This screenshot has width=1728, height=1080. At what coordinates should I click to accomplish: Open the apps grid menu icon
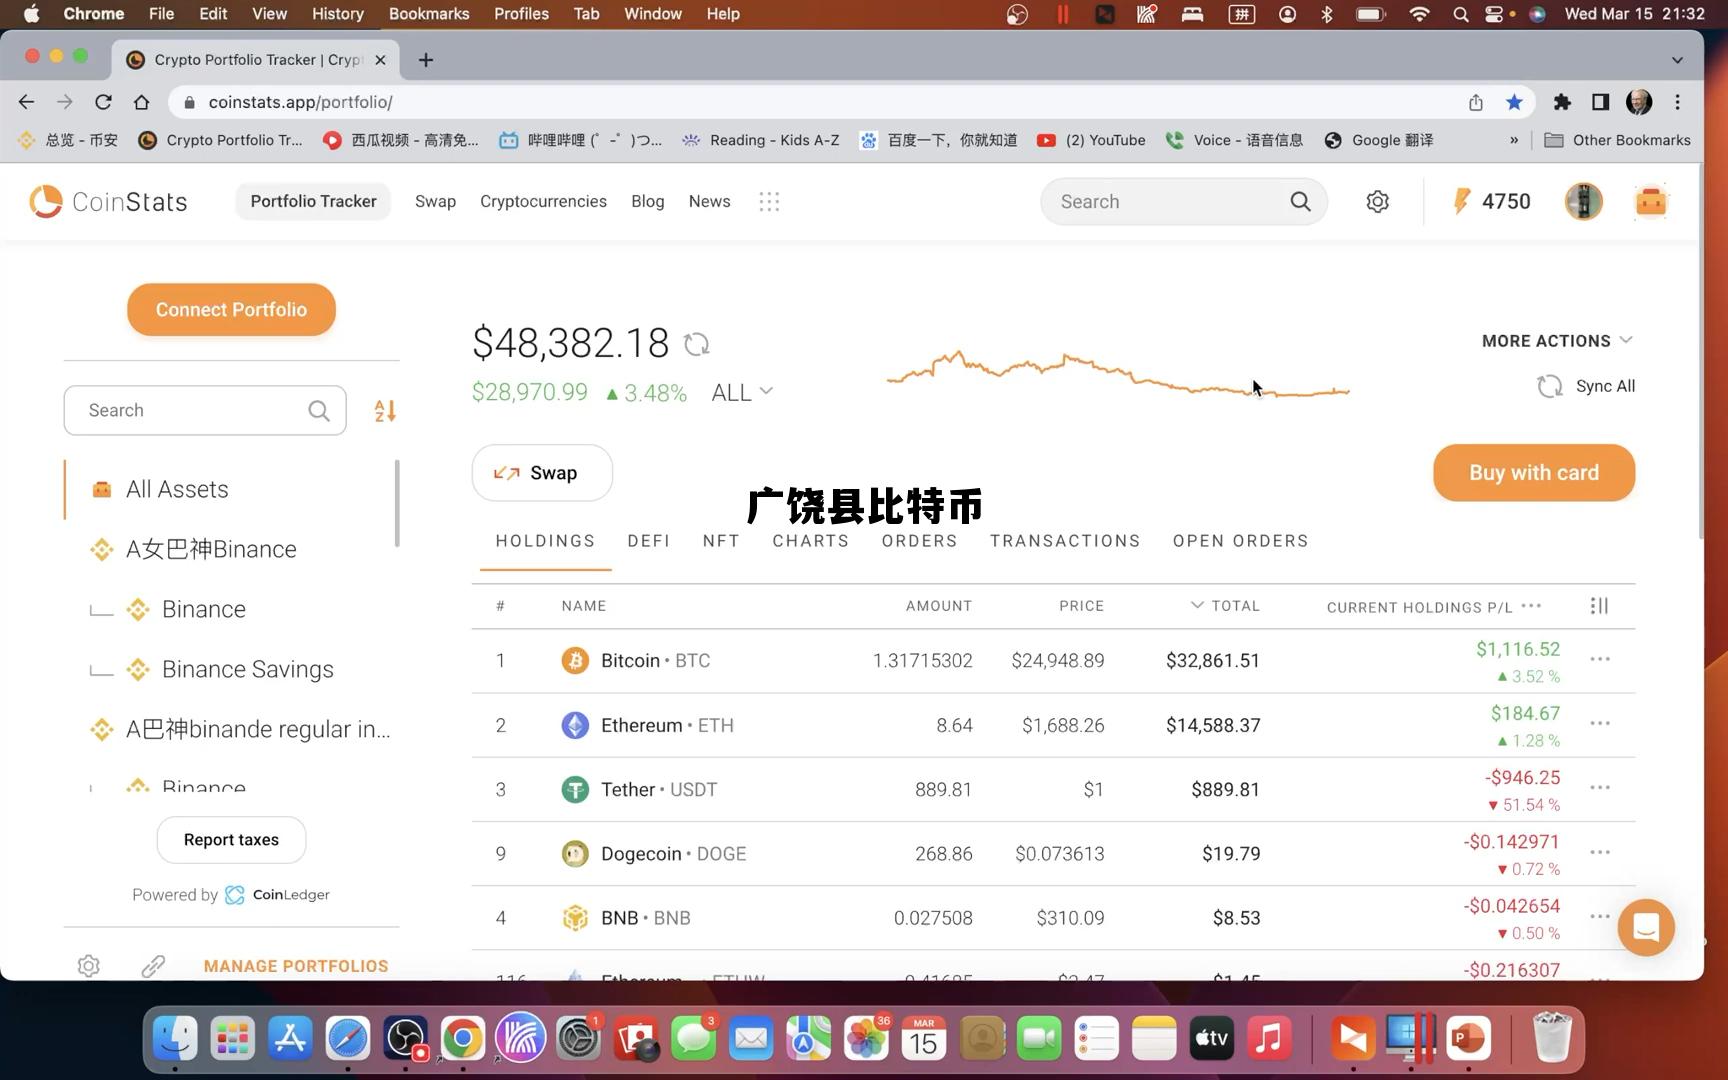coord(768,202)
